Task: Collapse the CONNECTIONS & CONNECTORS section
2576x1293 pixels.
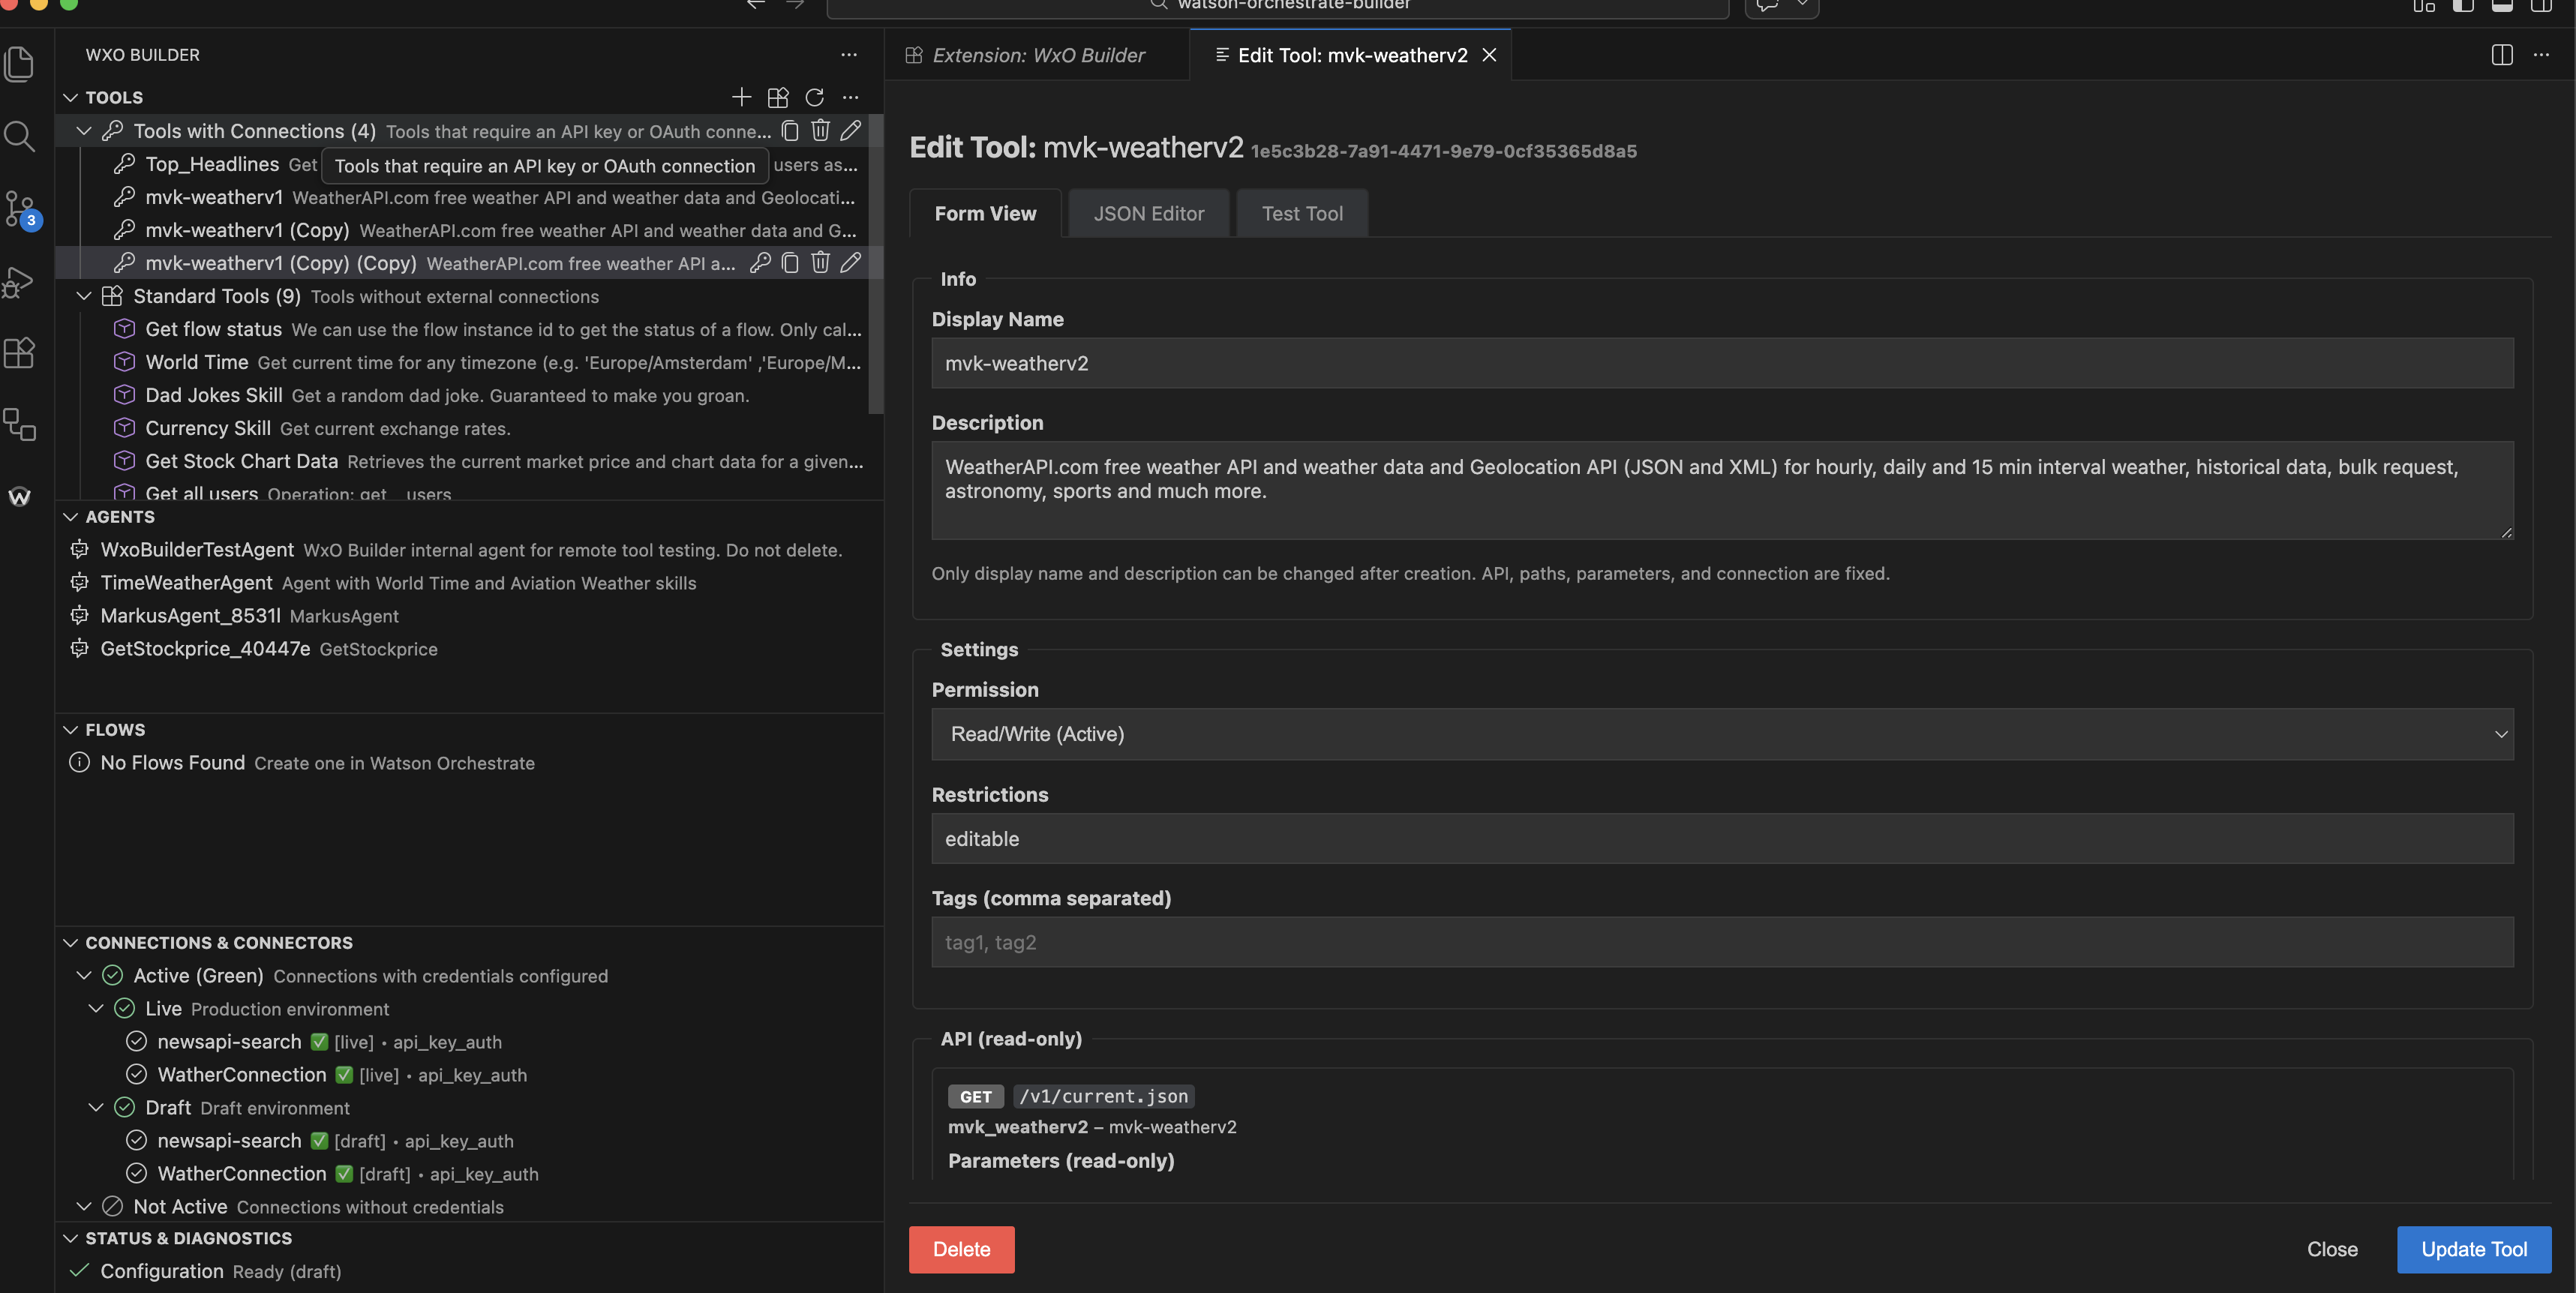Action: pos(71,942)
